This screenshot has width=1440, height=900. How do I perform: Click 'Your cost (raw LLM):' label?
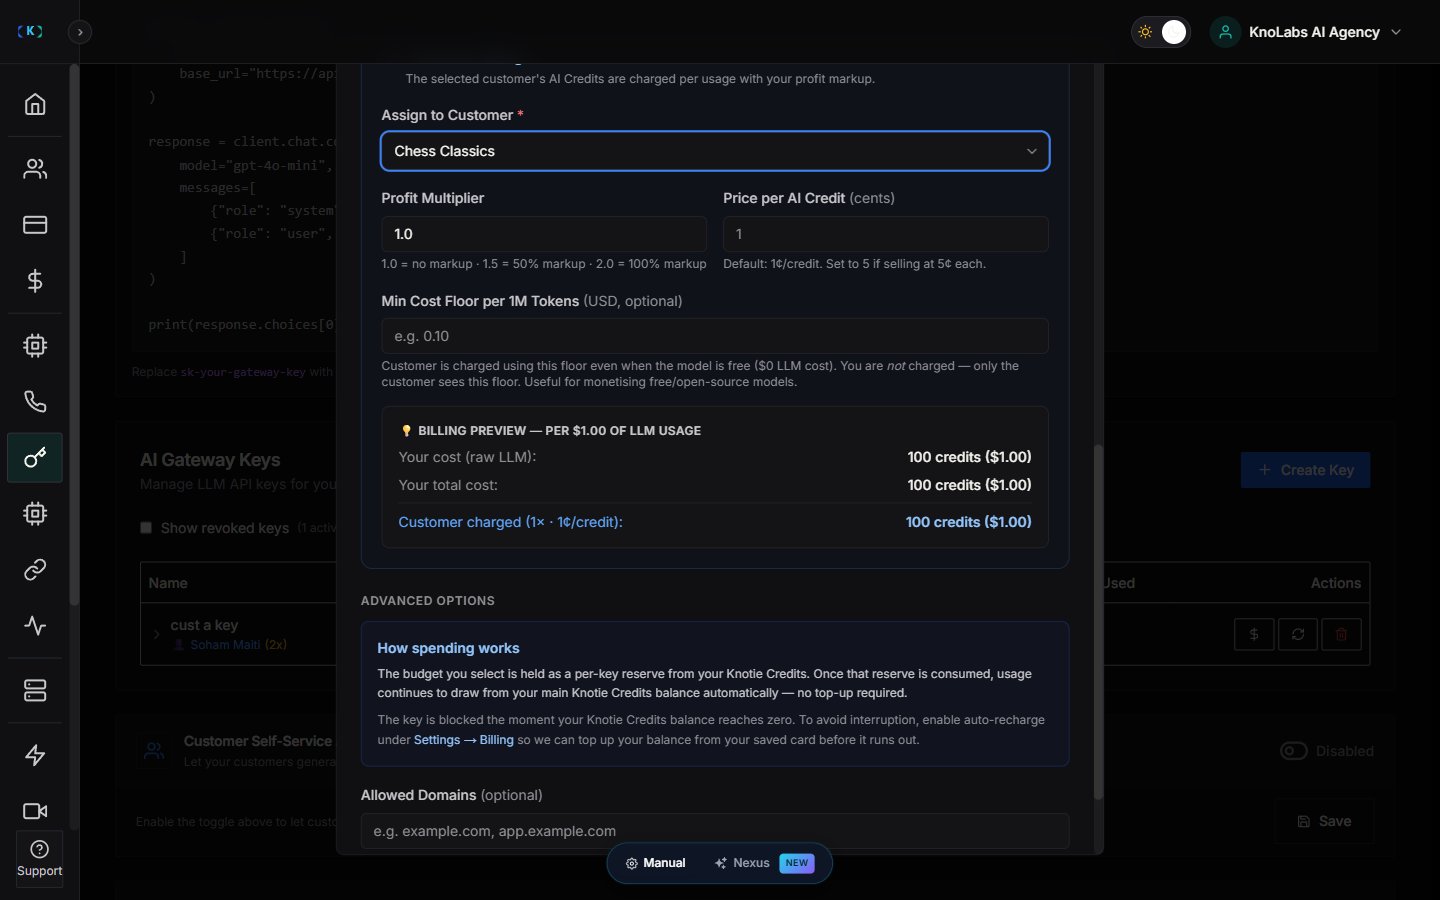pyautogui.click(x=467, y=457)
